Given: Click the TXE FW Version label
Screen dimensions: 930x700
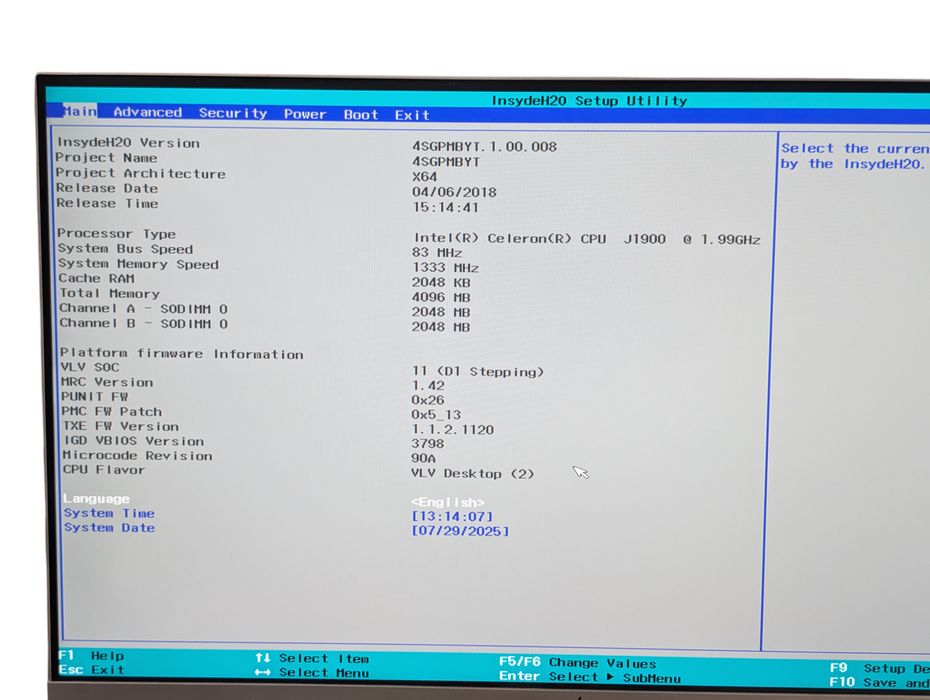Looking at the screenshot, I should point(120,426).
